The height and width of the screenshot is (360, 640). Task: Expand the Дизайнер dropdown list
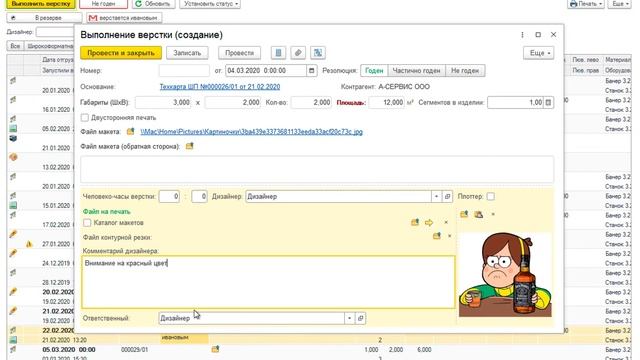436,196
